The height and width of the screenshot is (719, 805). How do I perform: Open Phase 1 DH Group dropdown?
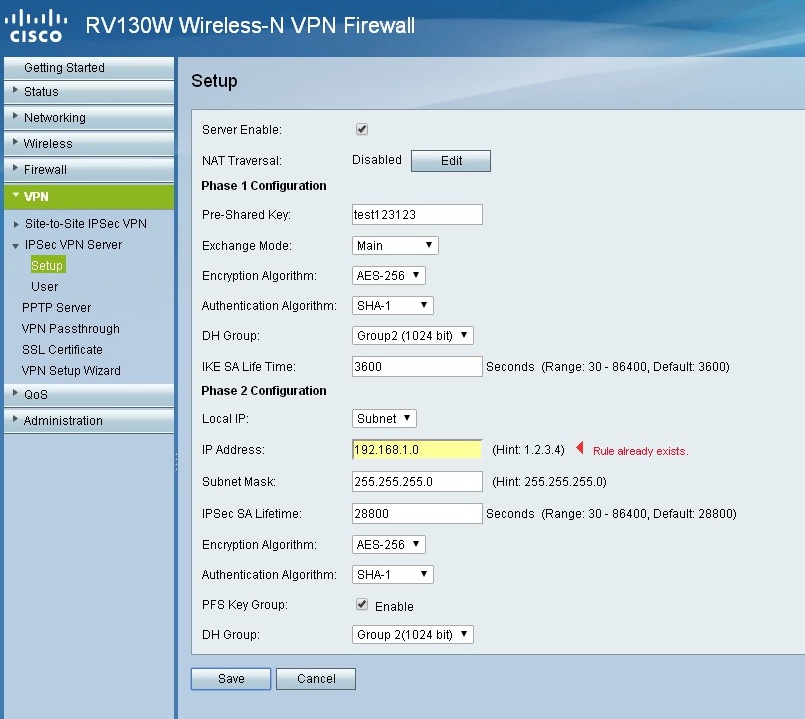click(x=413, y=336)
